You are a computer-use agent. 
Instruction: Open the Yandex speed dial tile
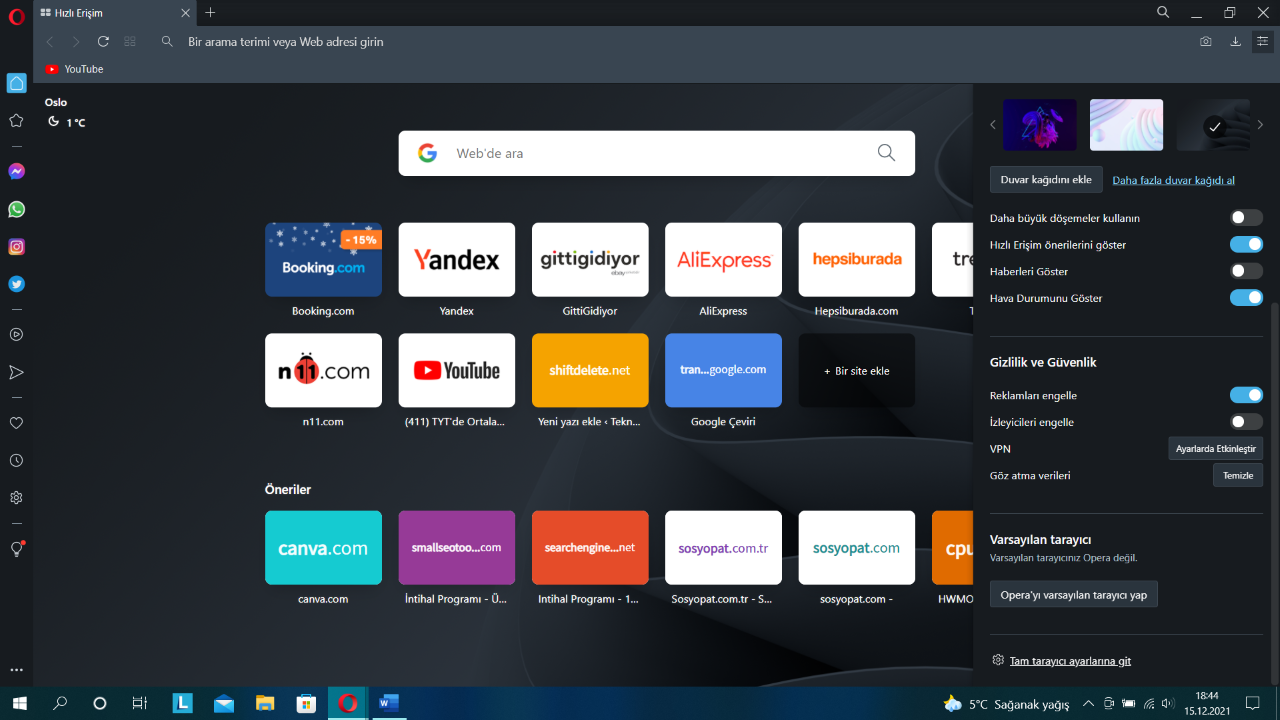point(456,259)
